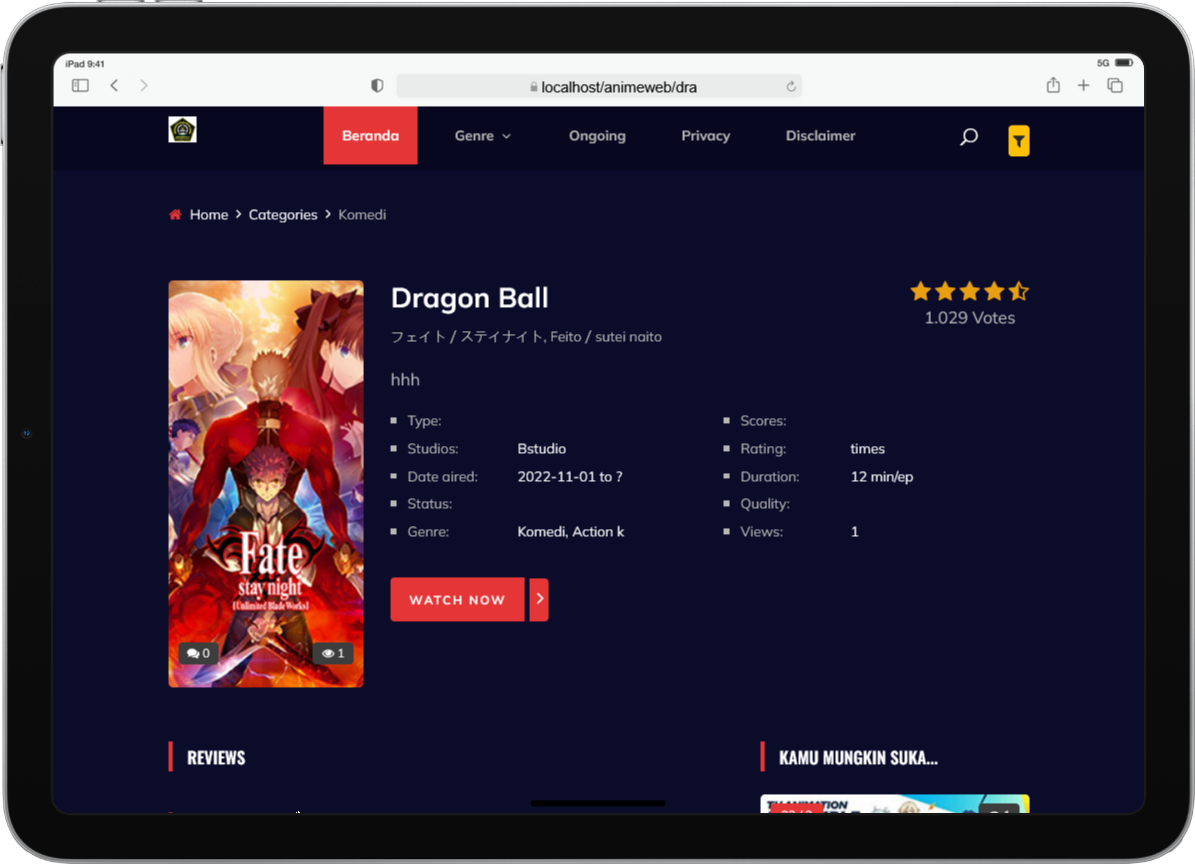Open the Privacy page link

click(x=705, y=136)
